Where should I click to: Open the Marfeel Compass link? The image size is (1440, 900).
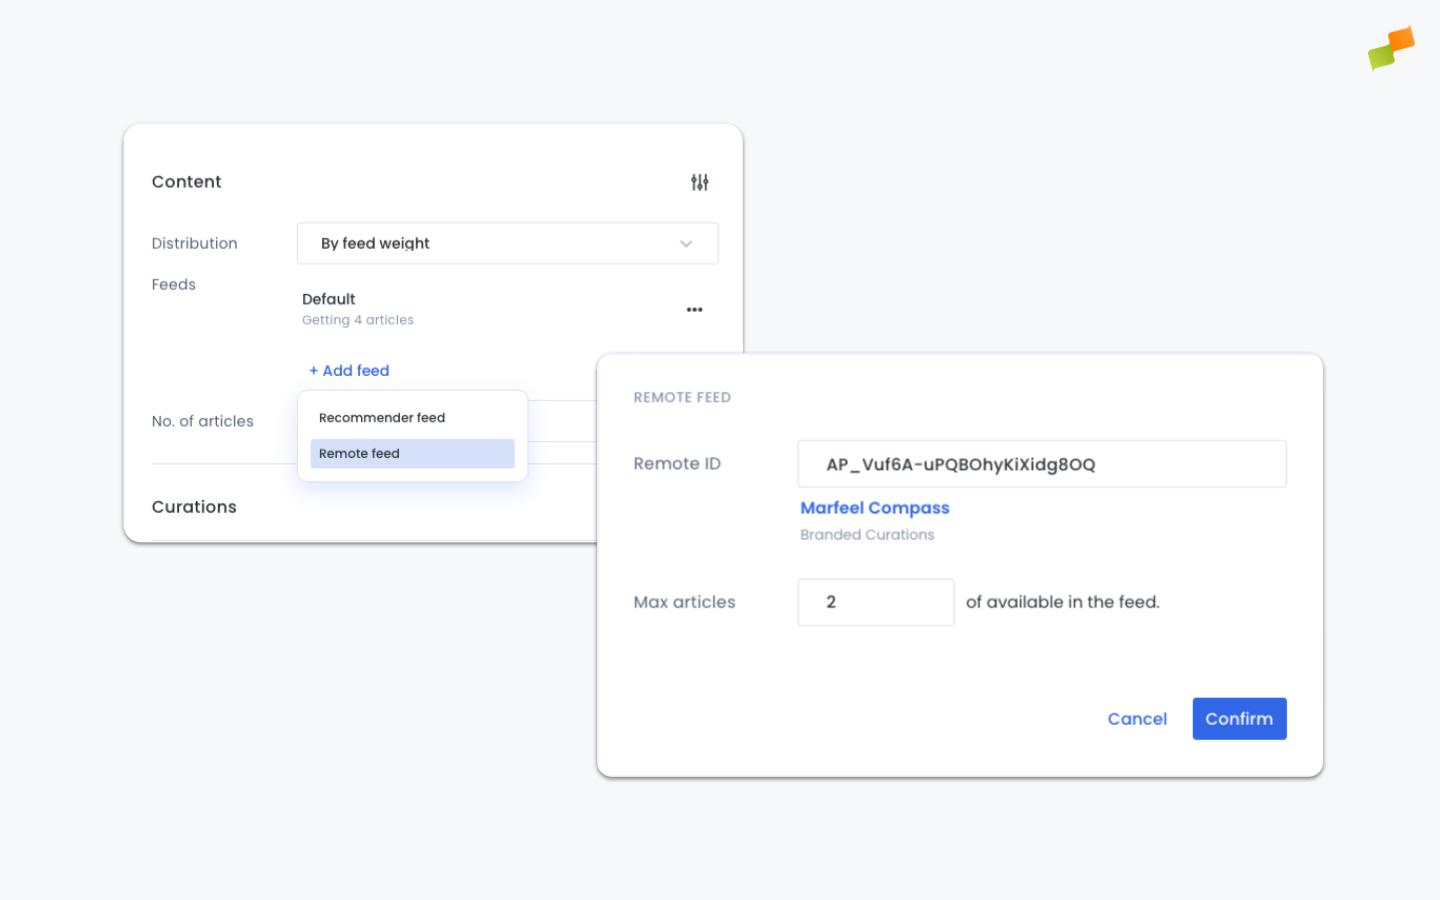874,507
